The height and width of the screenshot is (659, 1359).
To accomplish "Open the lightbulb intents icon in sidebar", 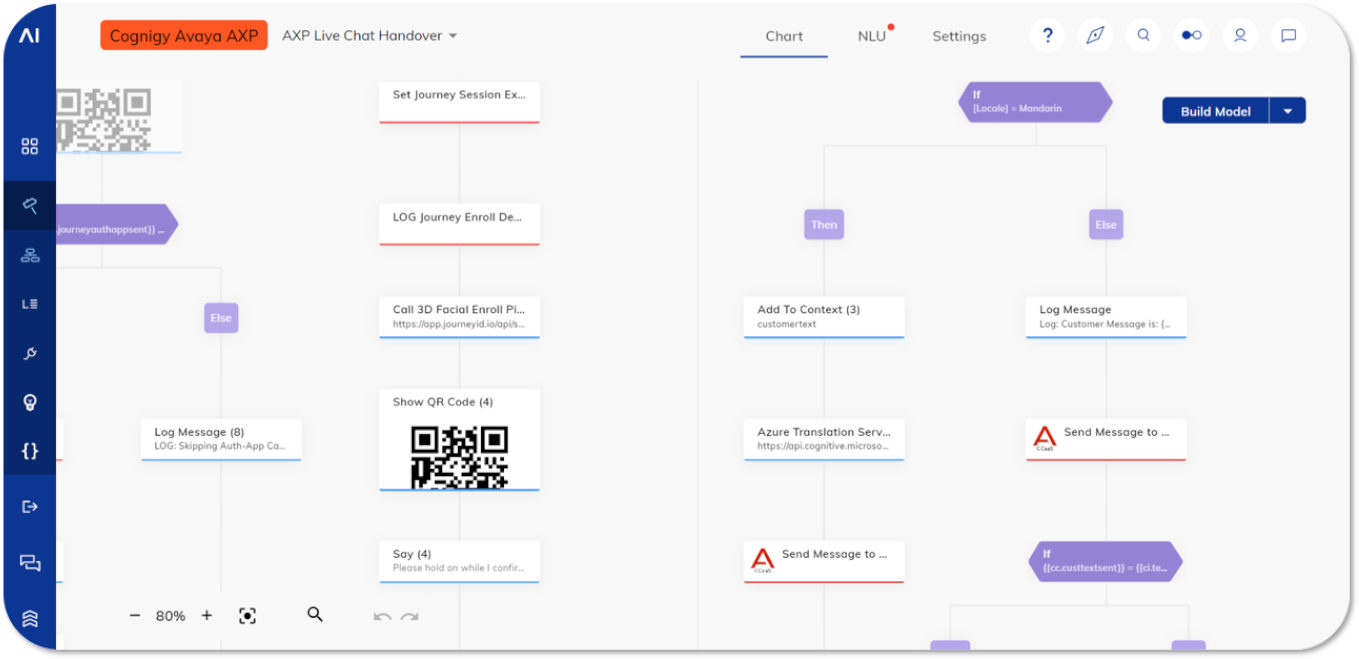I will 29,402.
